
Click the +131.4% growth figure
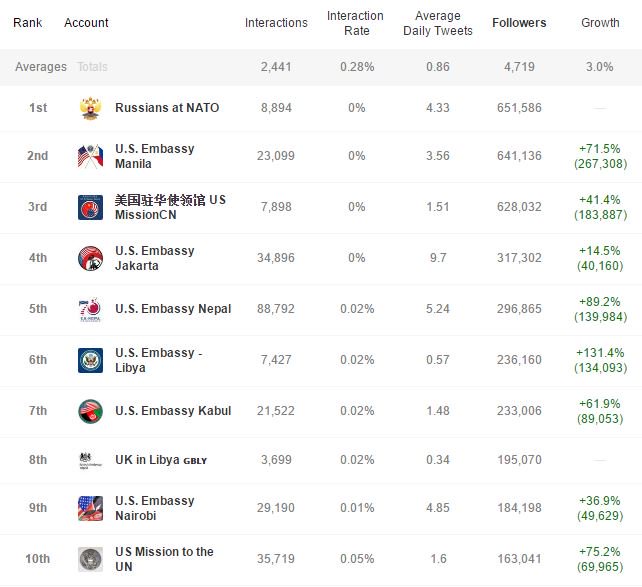[x=600, y=352]
